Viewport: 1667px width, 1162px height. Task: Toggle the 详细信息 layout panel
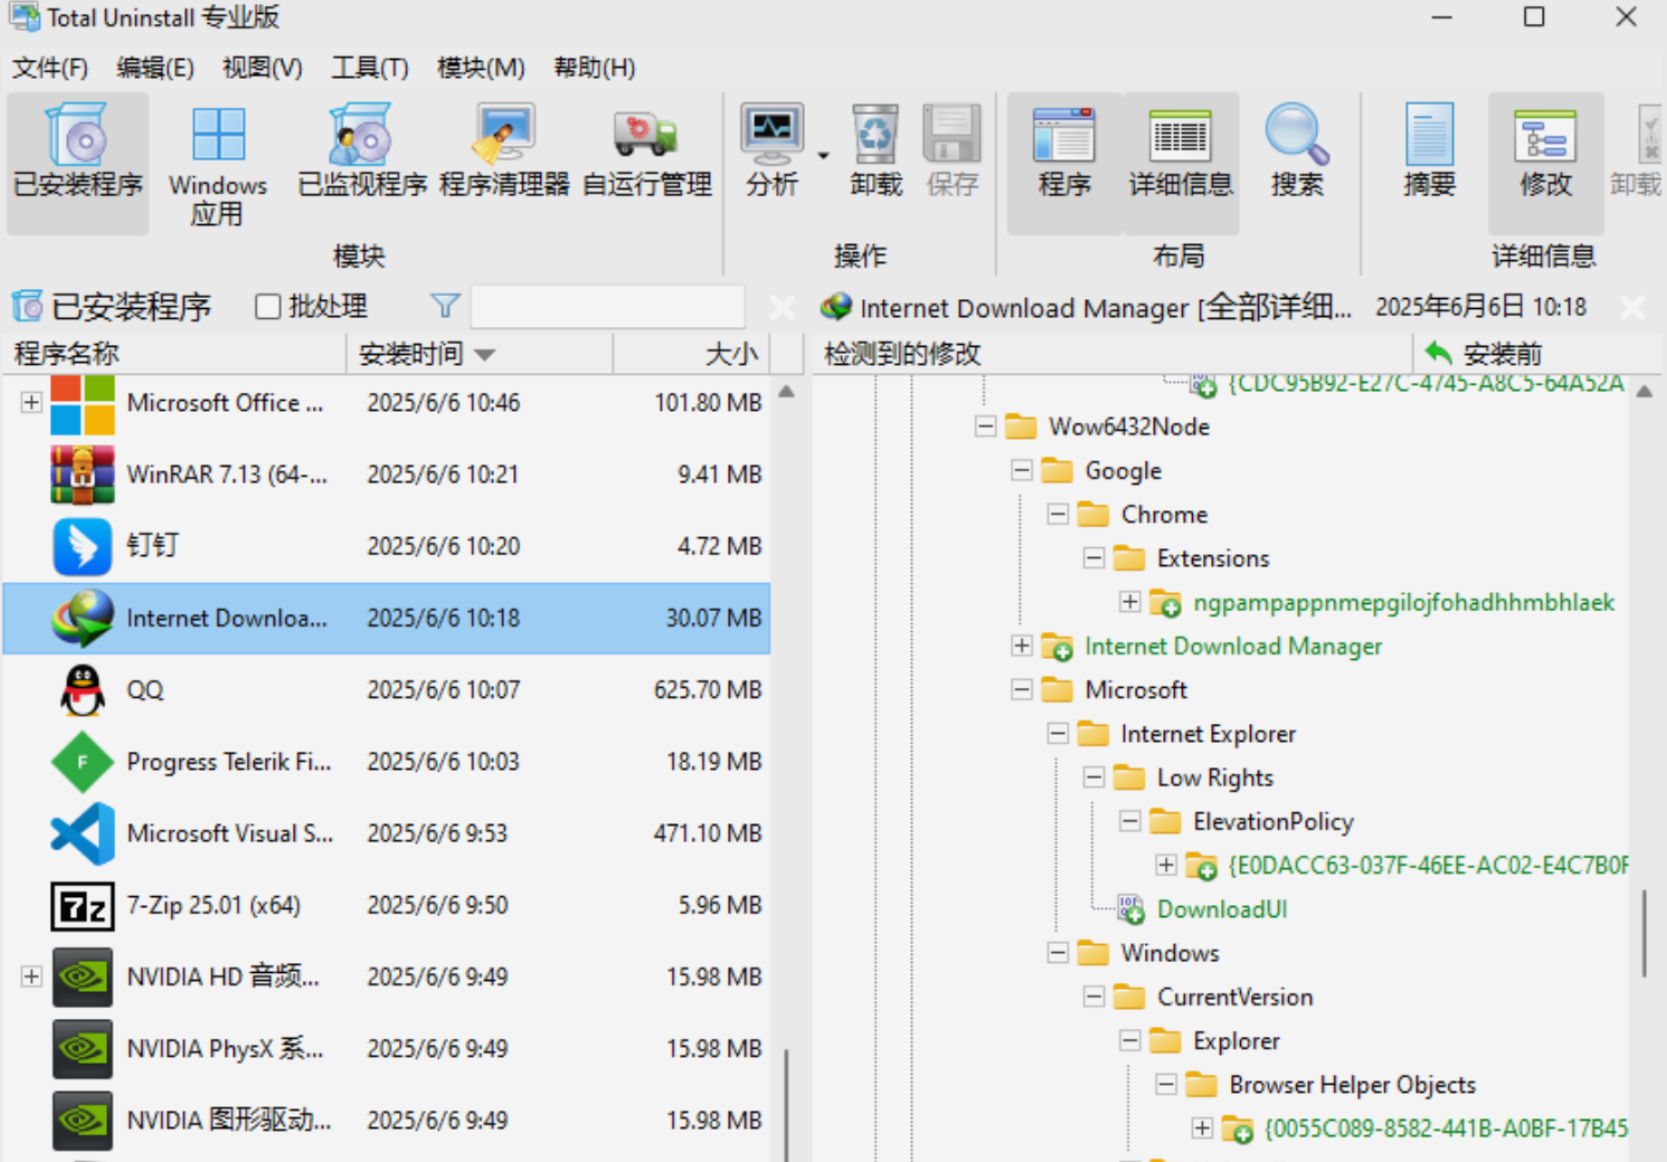(x=1180, y=152)
